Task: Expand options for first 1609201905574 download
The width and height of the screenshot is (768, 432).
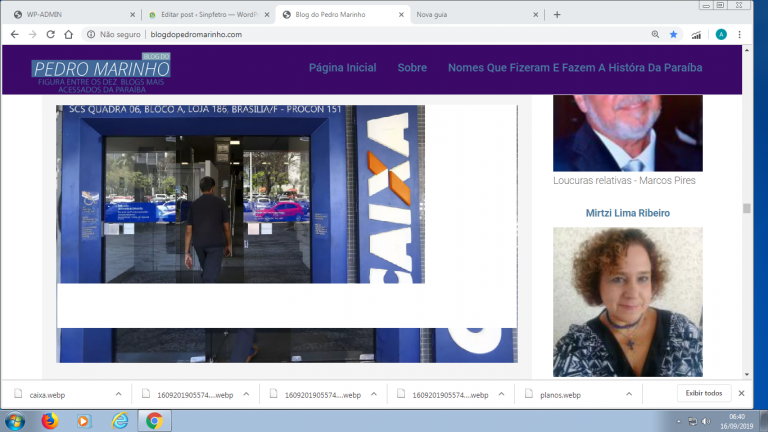Action: pos(246,394)
